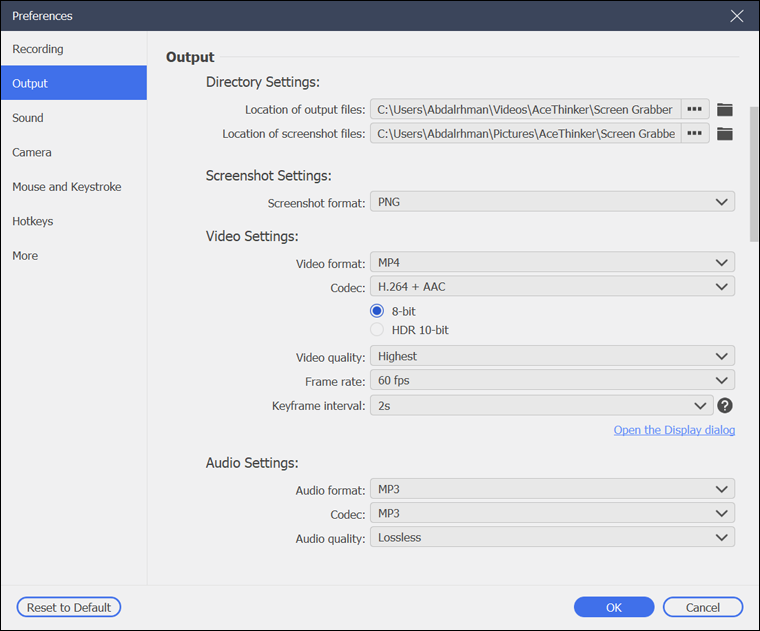Viewport: 760px width, 631px height.
Task: Close the Preferences window
Action: 737,16
